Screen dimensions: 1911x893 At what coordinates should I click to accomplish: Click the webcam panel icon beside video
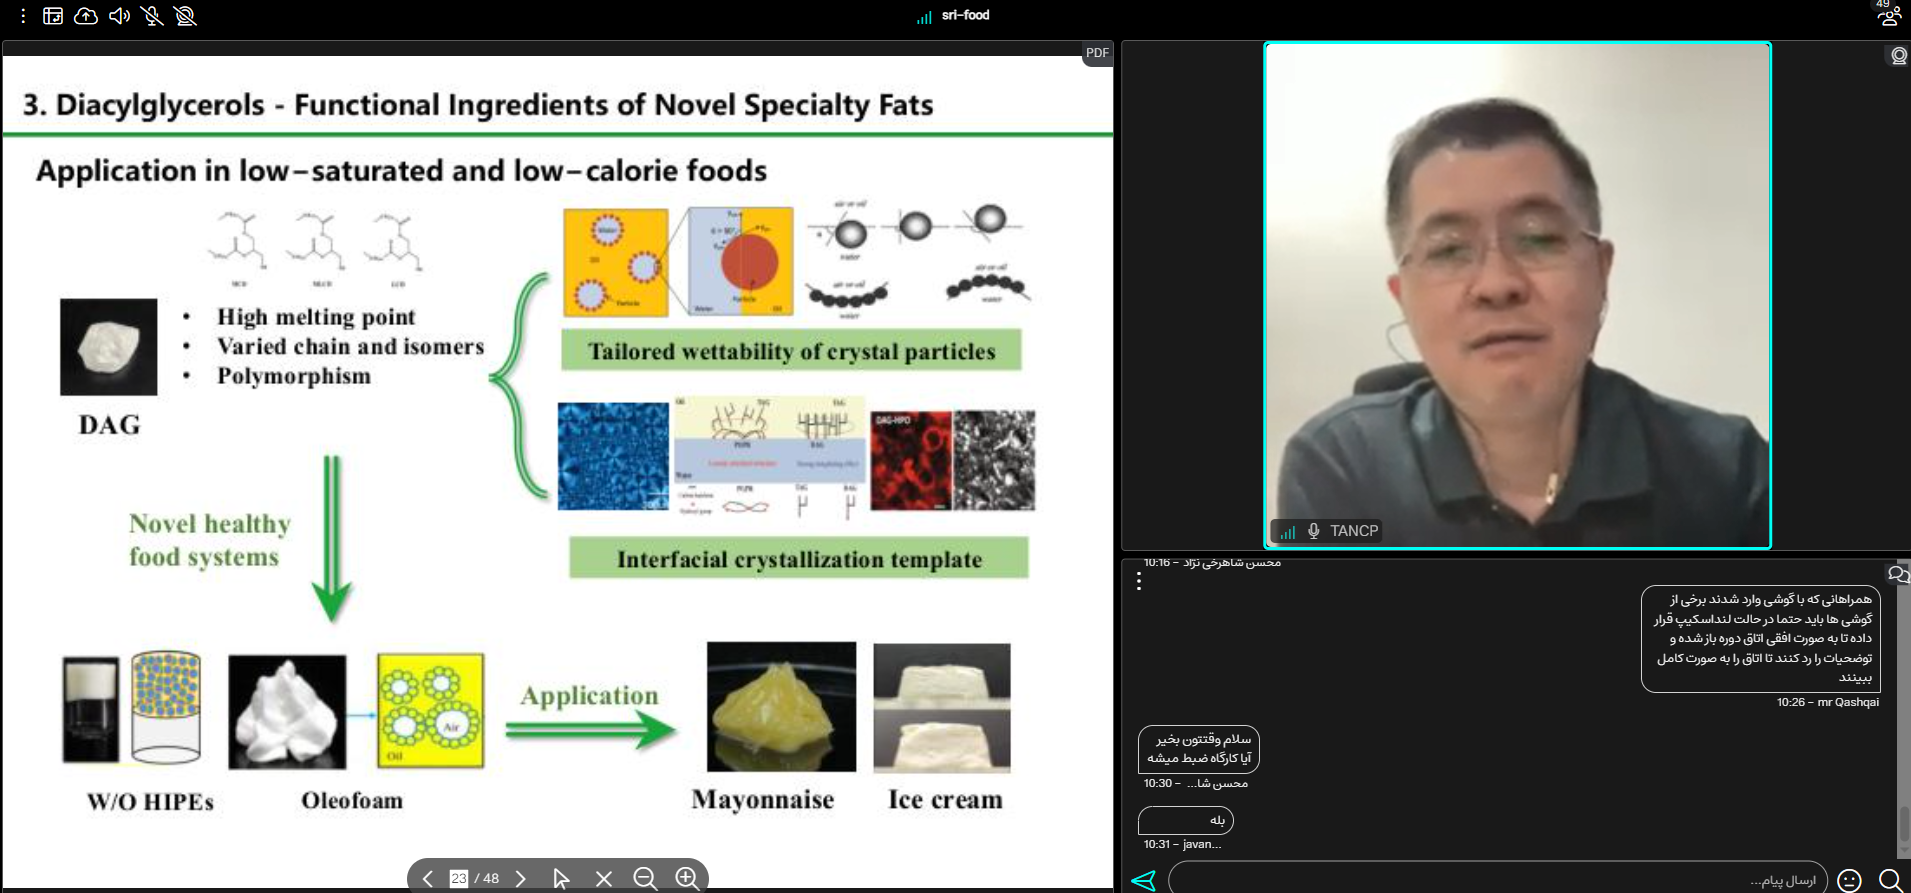click(1898, 56)
